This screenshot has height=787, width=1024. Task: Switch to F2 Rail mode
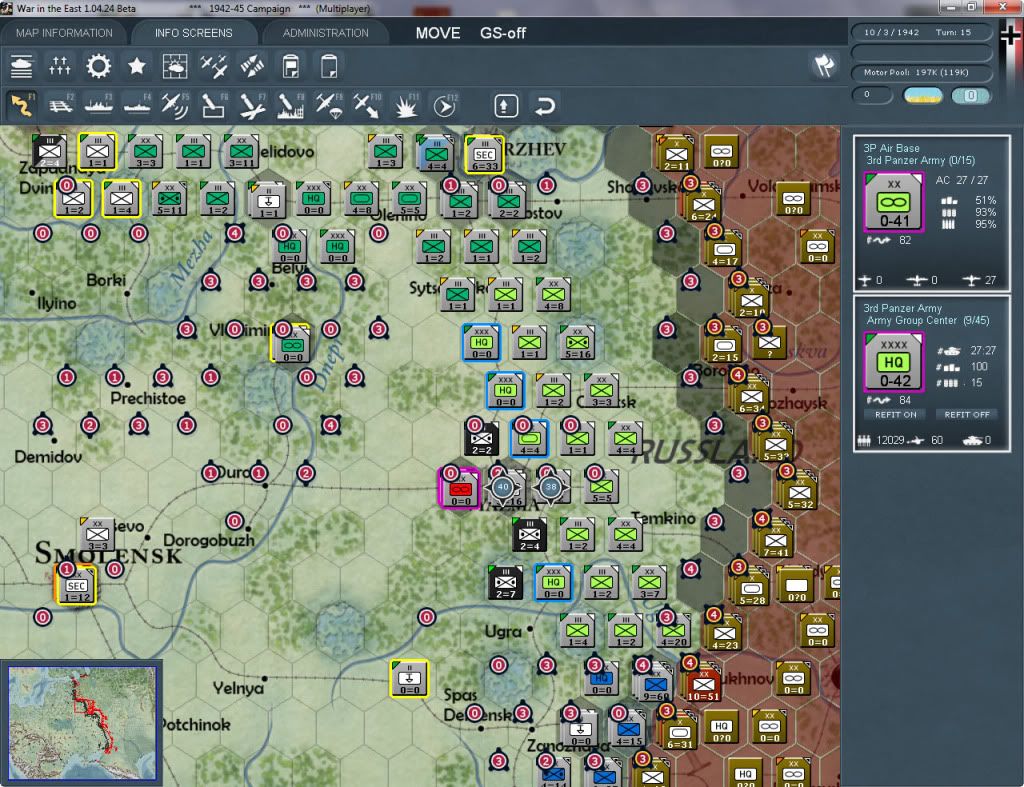[61, 106]
